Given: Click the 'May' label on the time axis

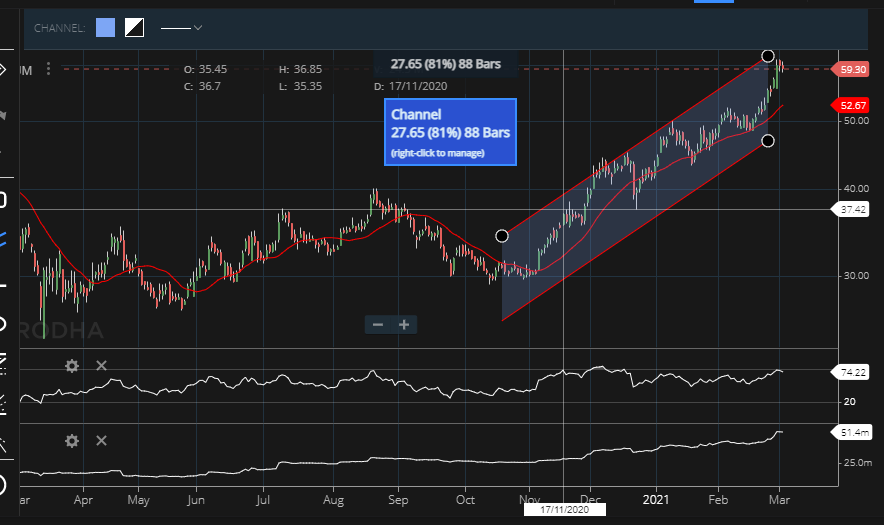Looking at the screenshot, I should [138, 500].
